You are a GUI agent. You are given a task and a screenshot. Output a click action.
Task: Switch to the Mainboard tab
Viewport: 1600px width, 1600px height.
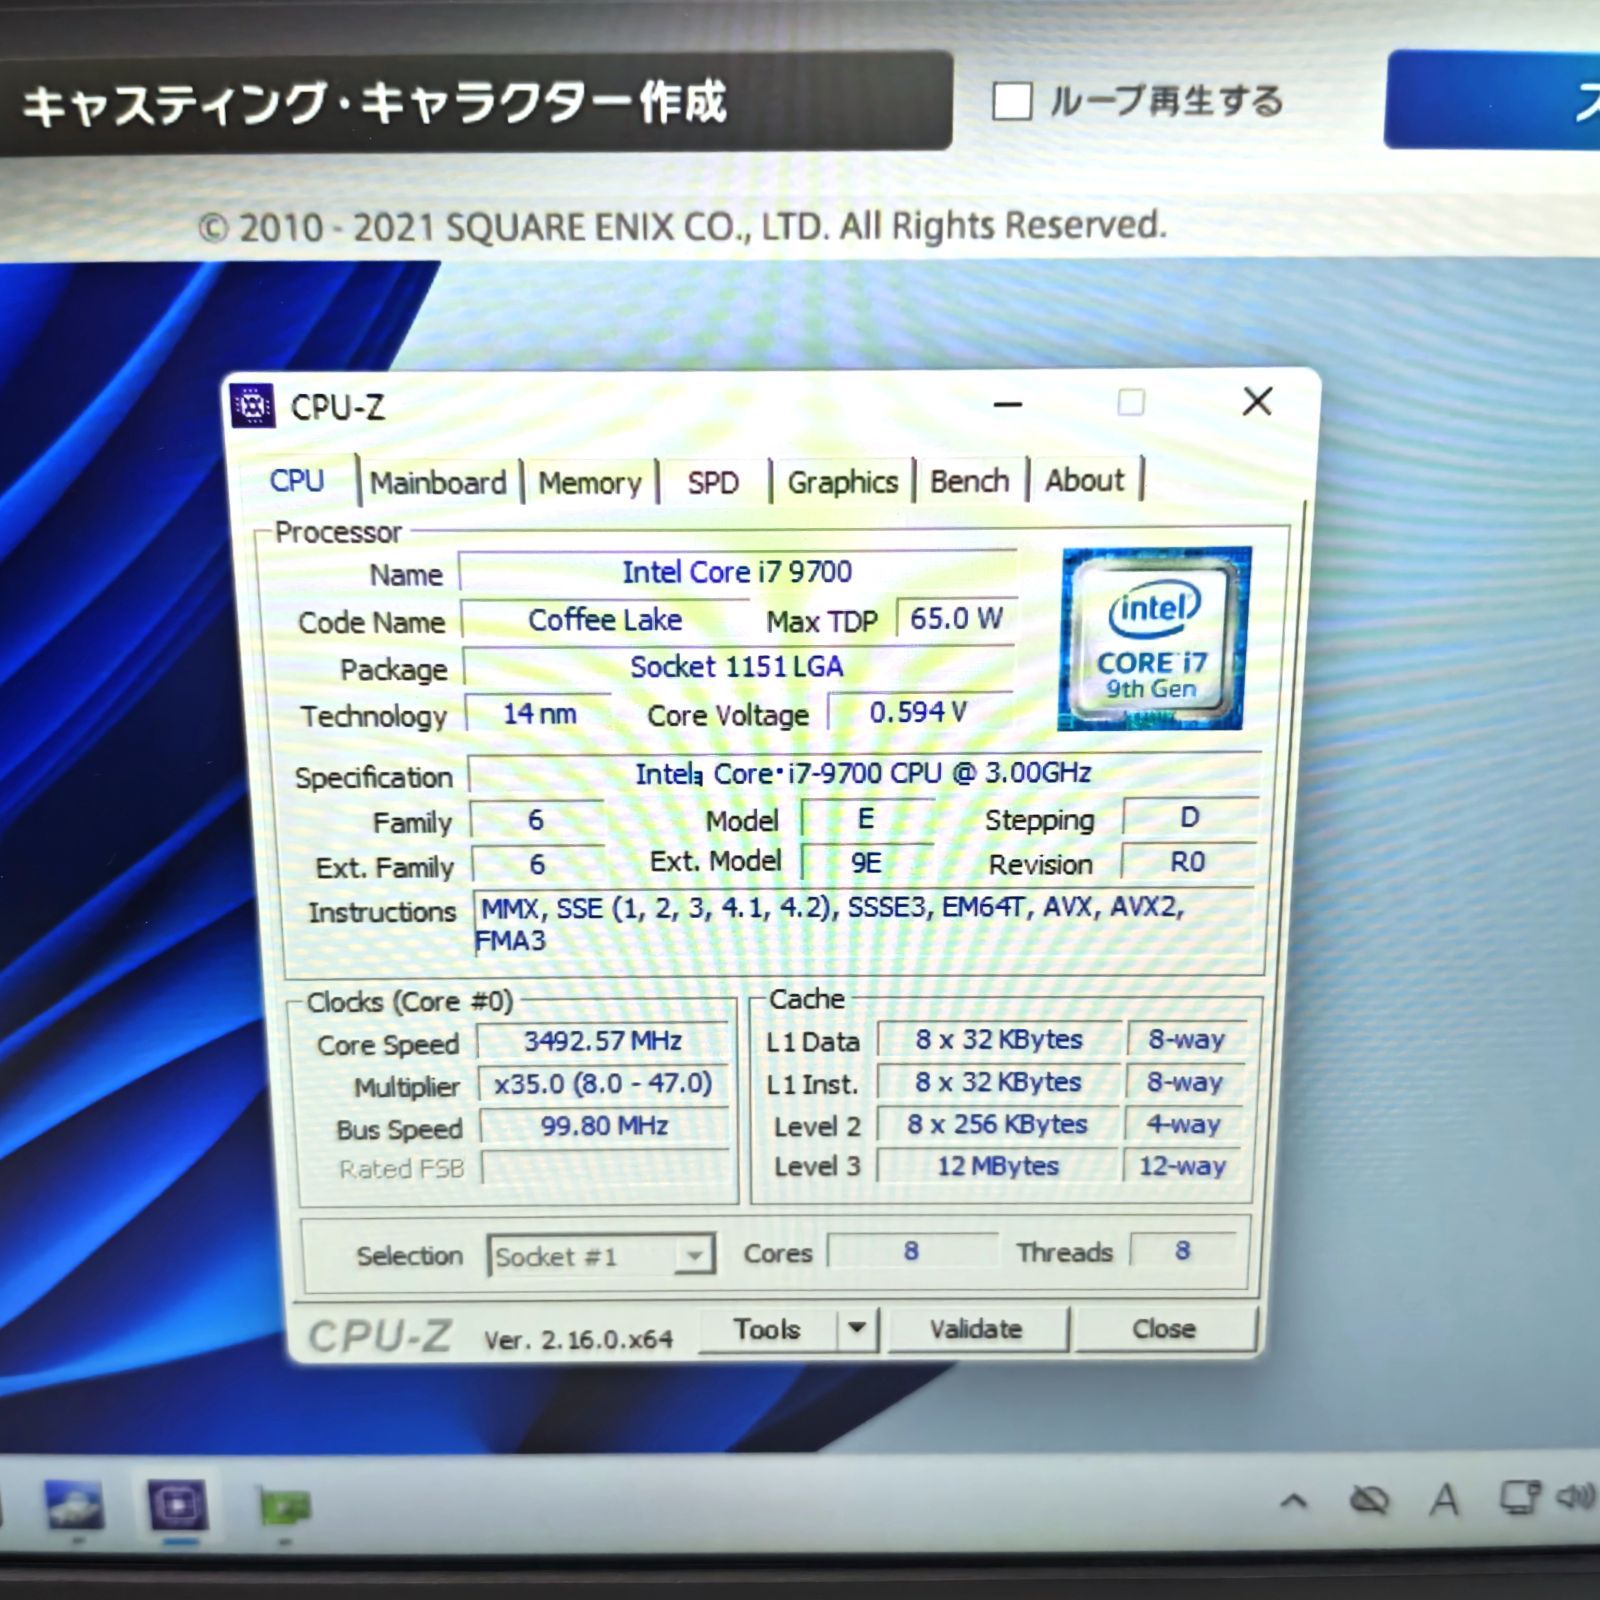(439, 482)
